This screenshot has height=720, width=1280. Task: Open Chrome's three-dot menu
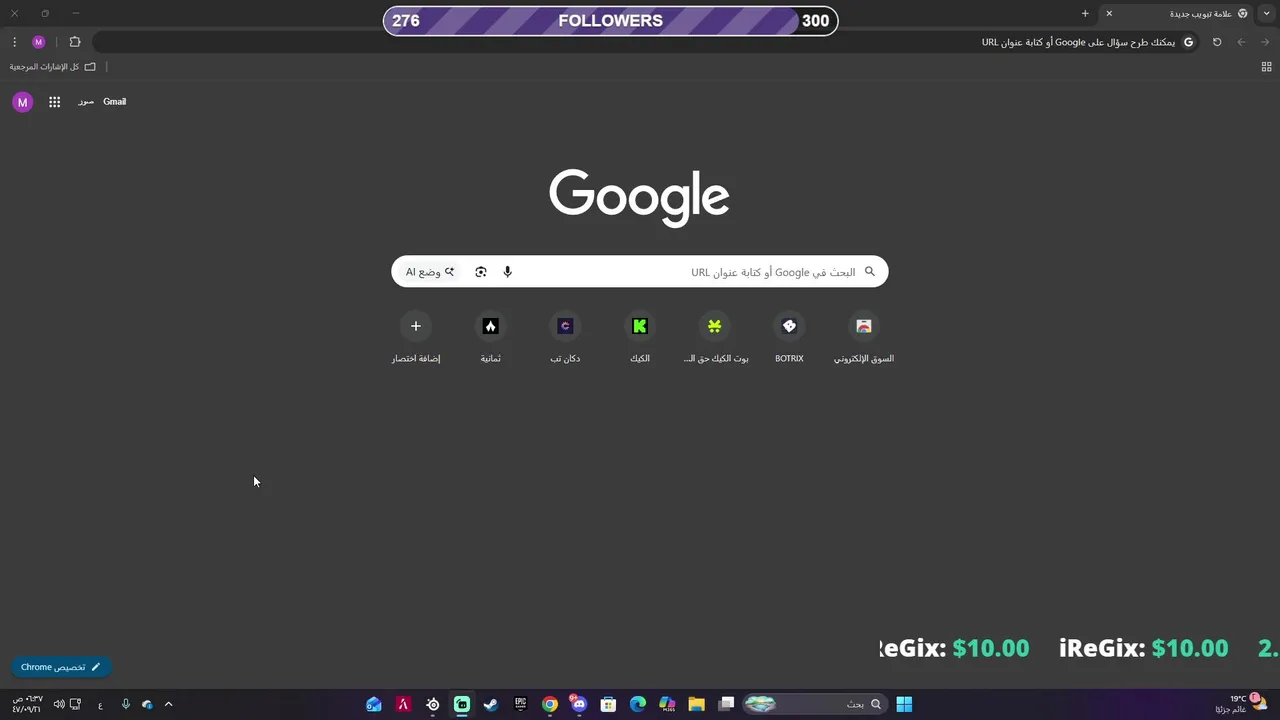click(14, 42)
